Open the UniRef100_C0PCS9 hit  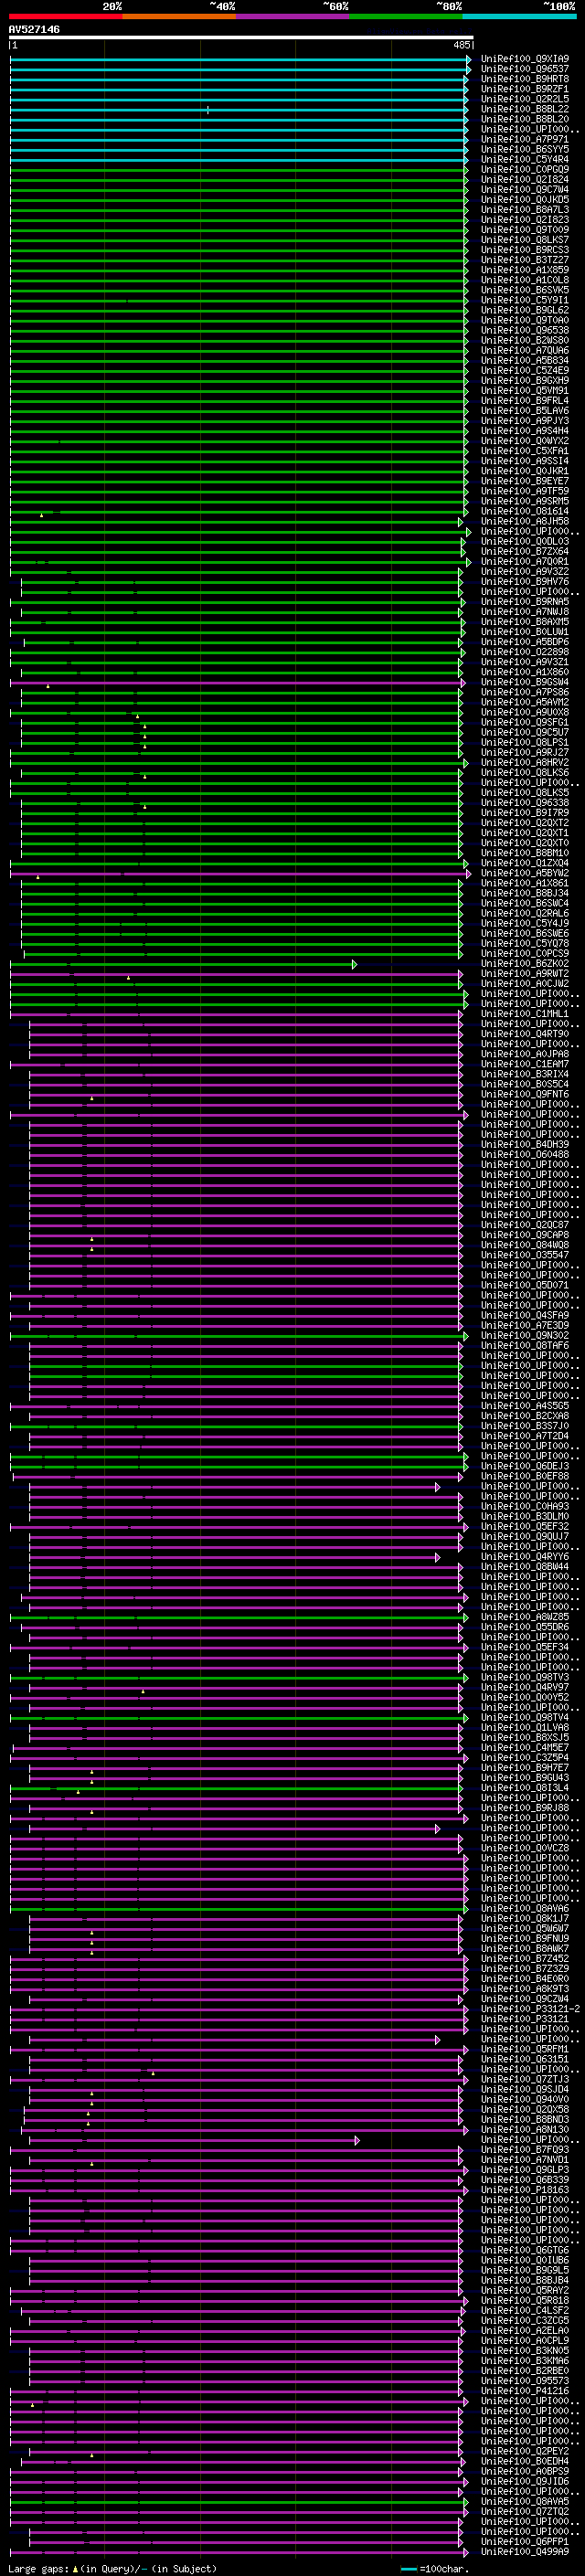pos(525,954)
